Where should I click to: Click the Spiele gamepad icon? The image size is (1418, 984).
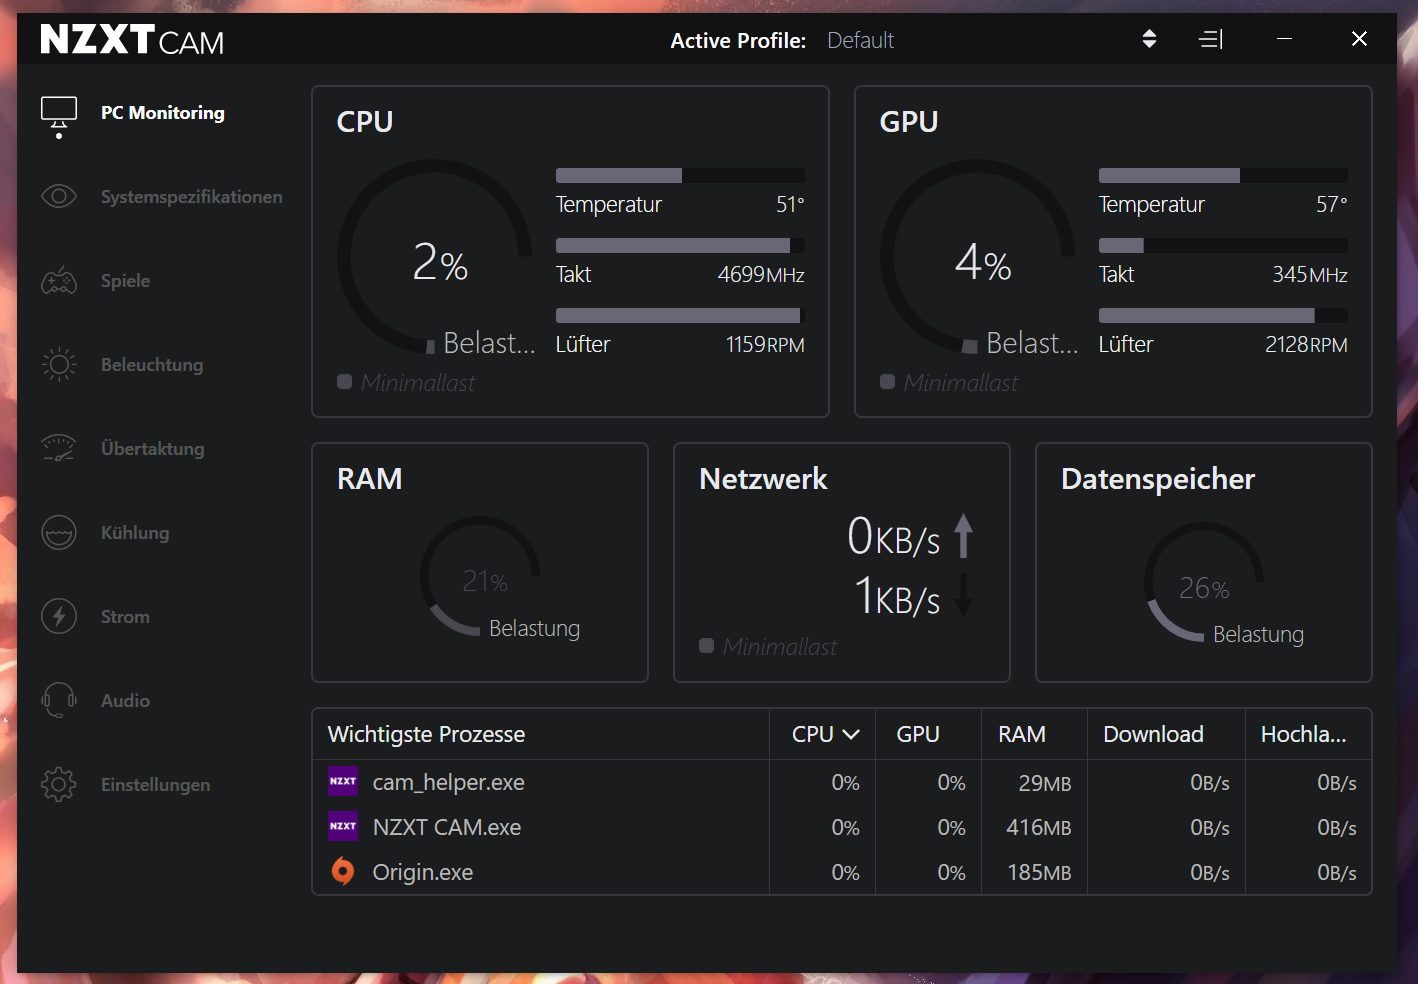[59, 281]
